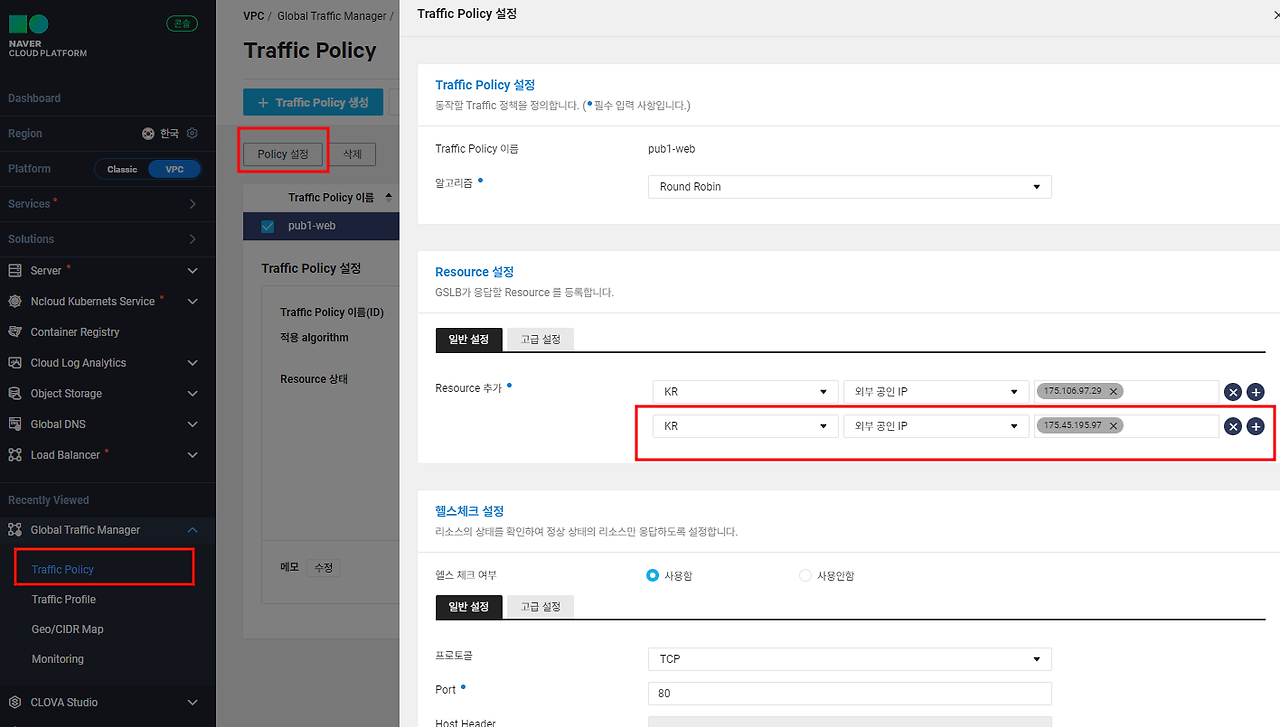Screen dimensions: 1280x727
Task: Delete the first resource row with X button
Action: 1233,392
